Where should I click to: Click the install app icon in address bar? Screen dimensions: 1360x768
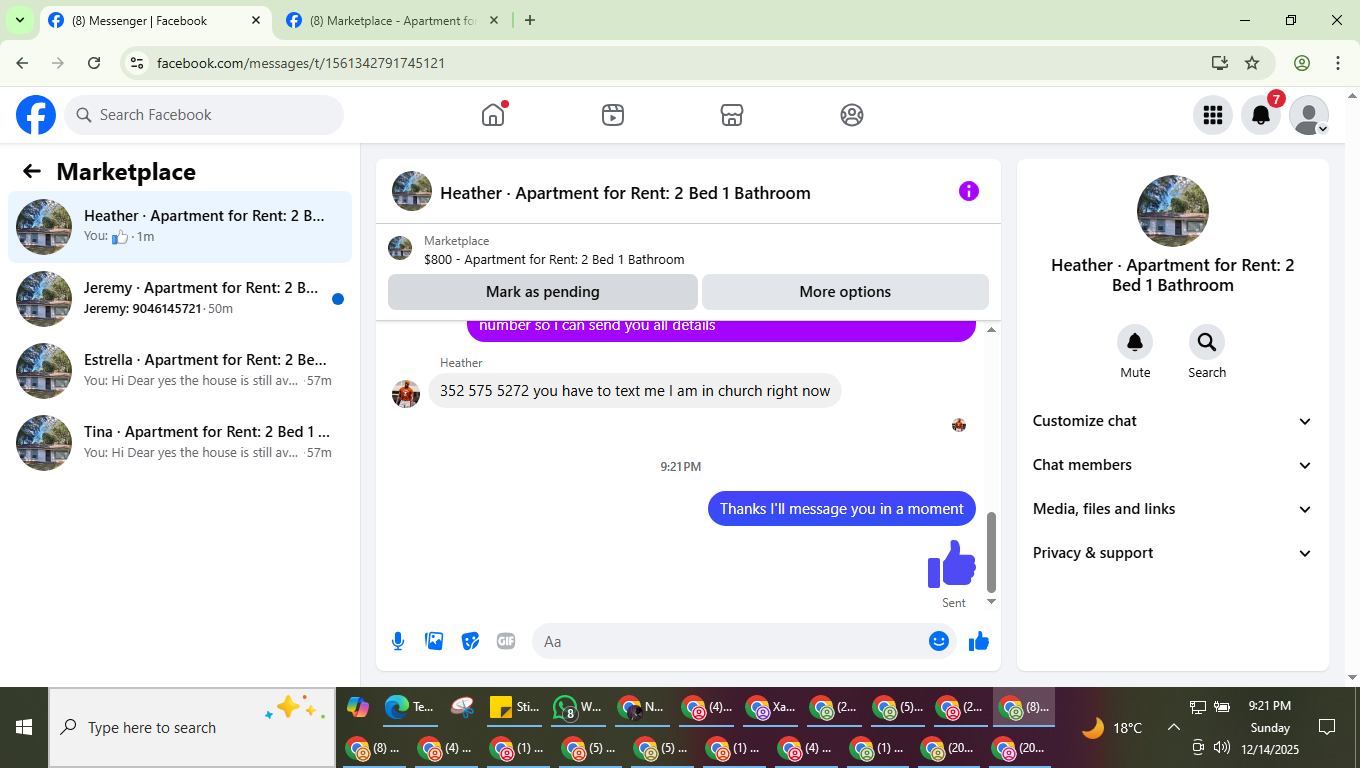click(x=1219, y=63)
